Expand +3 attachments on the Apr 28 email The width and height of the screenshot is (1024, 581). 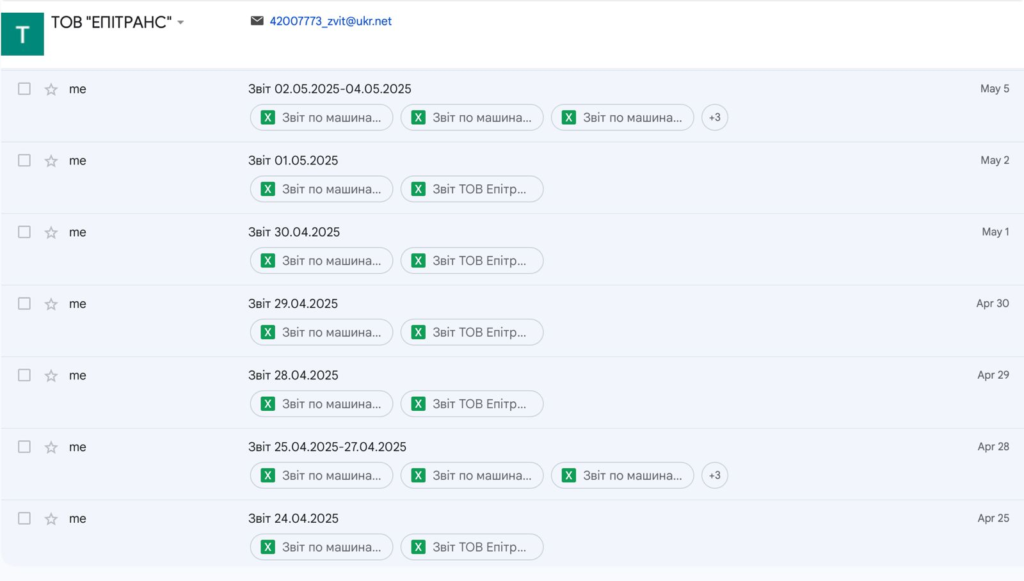click(714, 476)
